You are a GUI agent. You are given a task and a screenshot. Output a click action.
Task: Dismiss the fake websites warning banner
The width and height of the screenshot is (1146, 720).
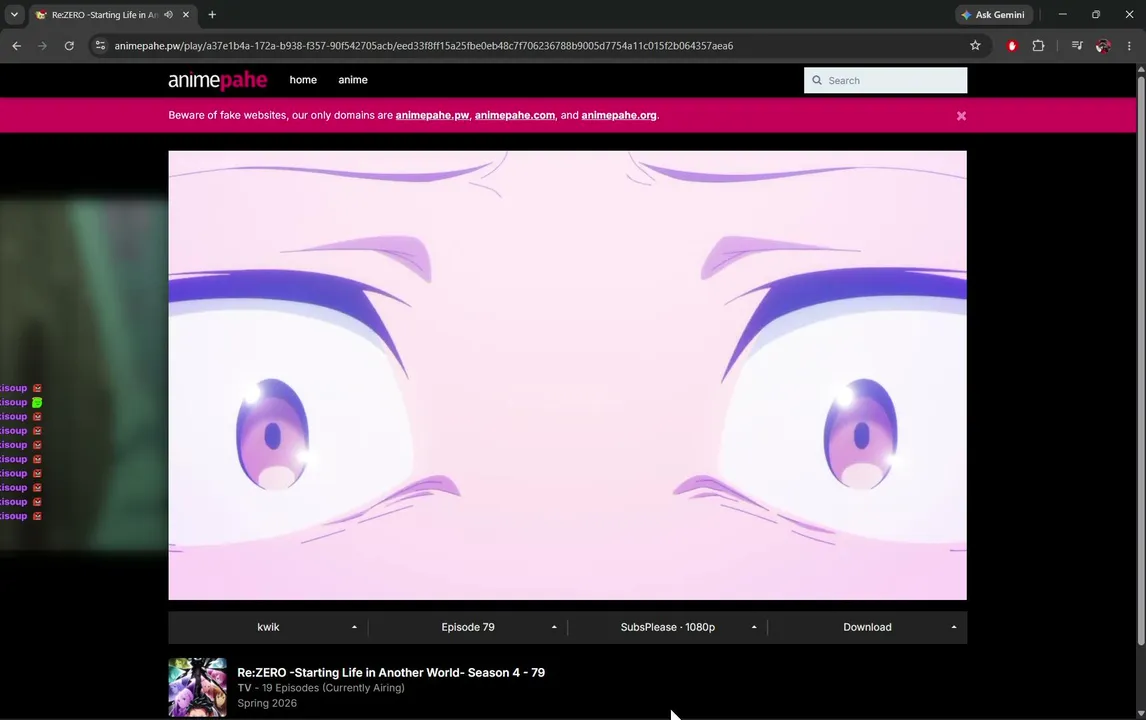pyautogui.click(x=961, y=115)
